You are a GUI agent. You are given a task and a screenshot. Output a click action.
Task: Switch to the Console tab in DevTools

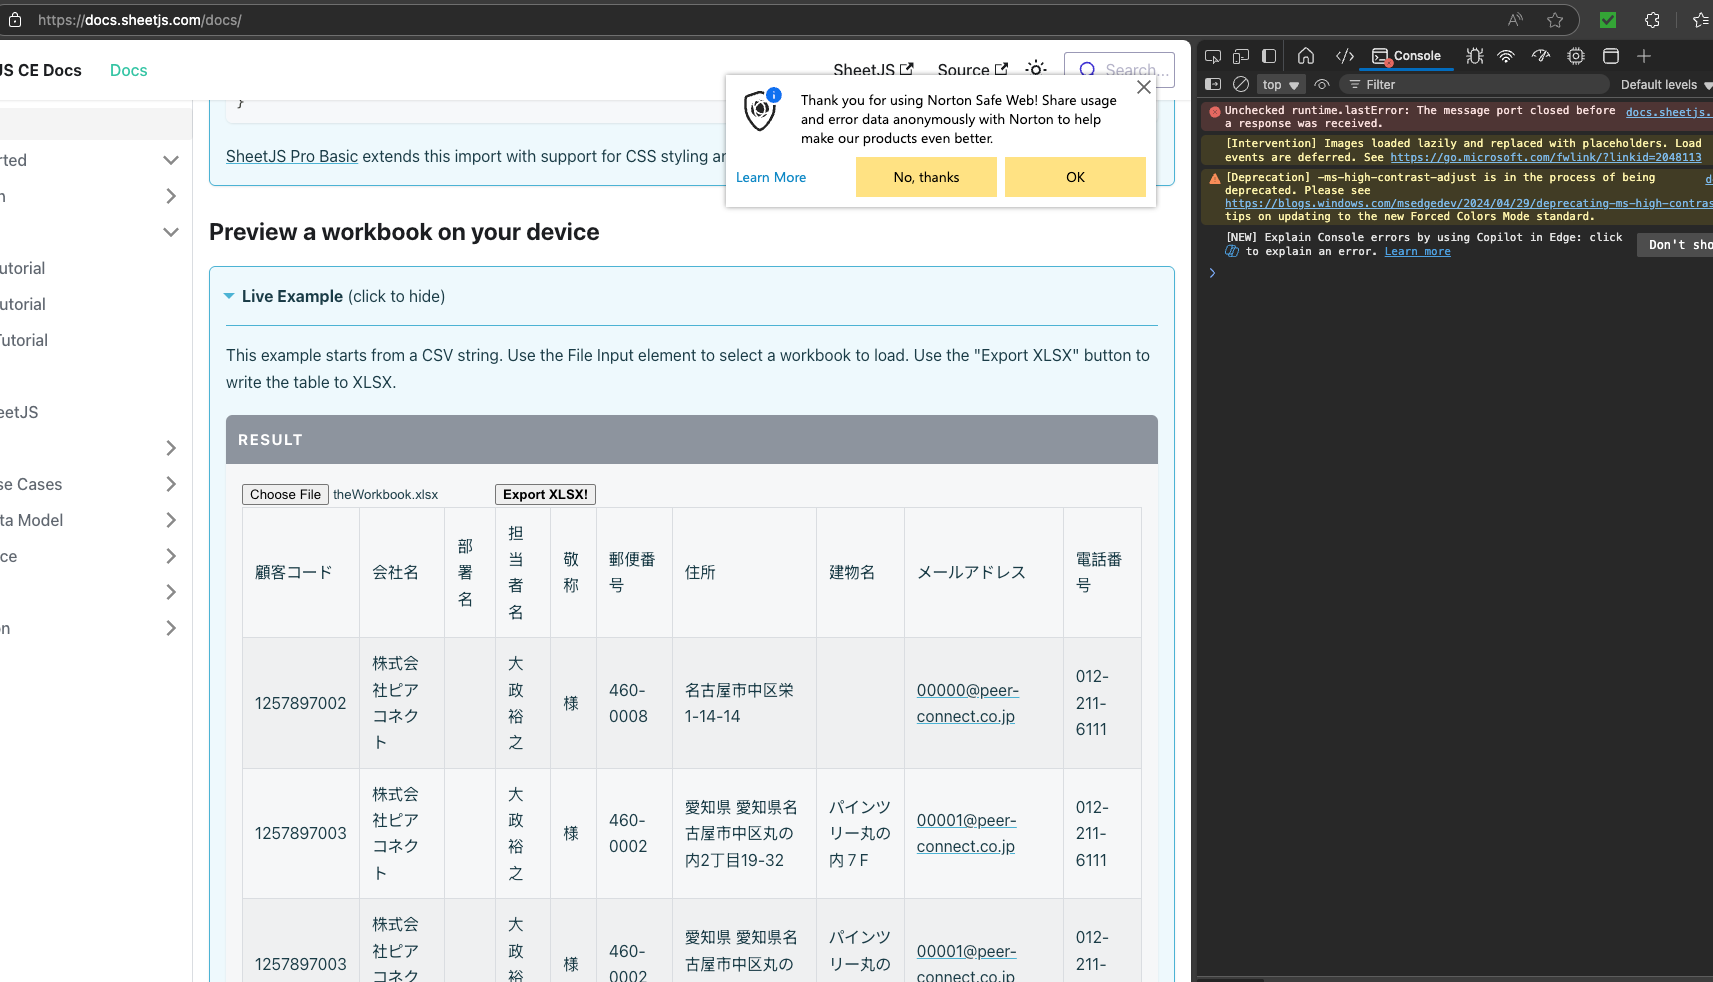point(1406,56)
